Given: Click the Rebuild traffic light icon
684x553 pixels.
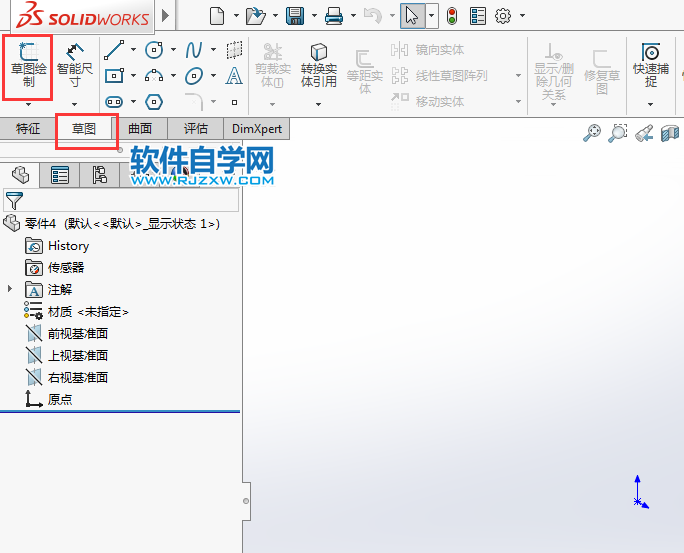Looking at the screenshot, I should (x=452, y=16).
